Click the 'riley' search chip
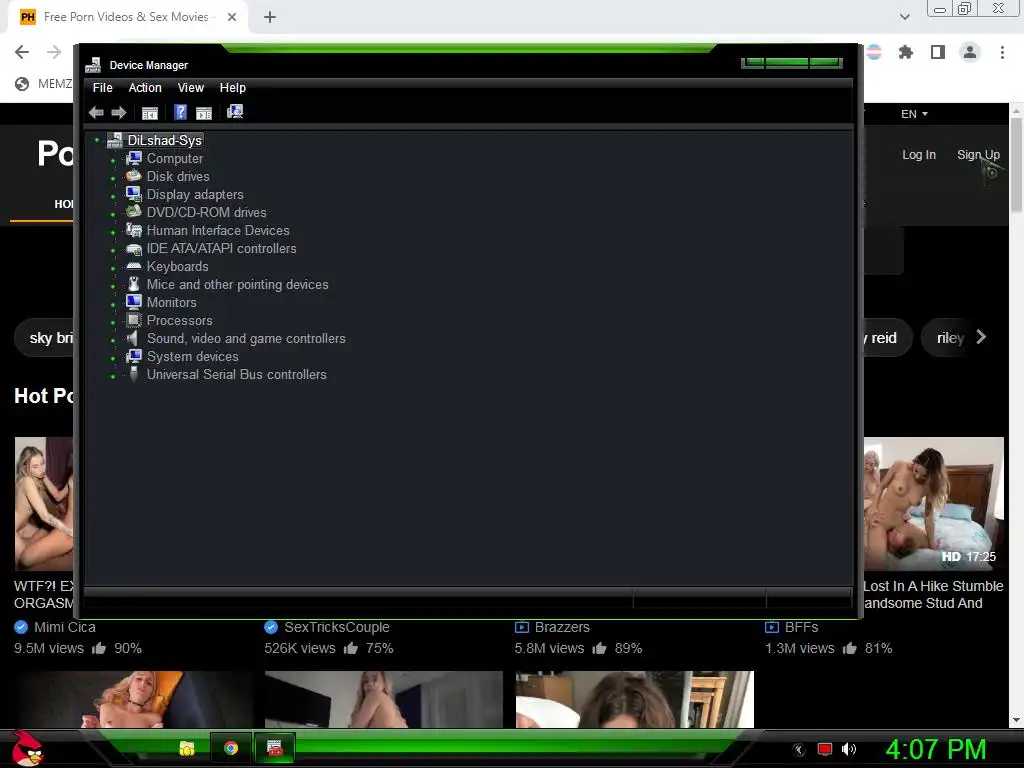This screenshot has width=1024, height=768. pos(950,338)
